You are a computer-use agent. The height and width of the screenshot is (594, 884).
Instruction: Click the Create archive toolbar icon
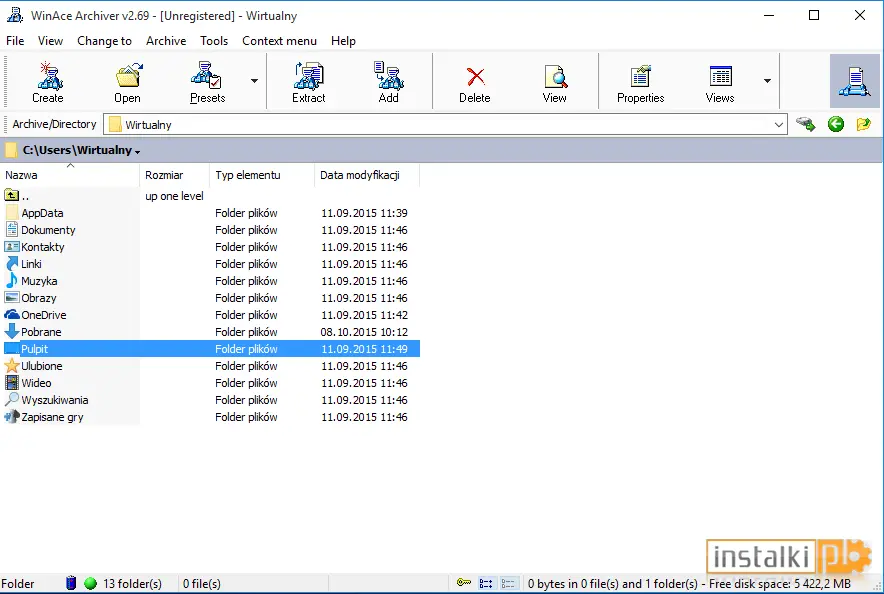click(x=48, y=82)
